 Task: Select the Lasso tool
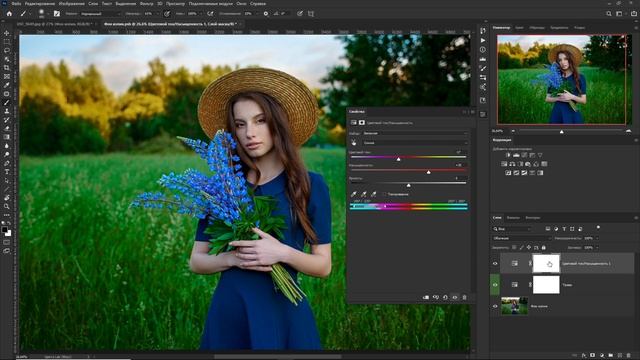click(x=7, y=50)
